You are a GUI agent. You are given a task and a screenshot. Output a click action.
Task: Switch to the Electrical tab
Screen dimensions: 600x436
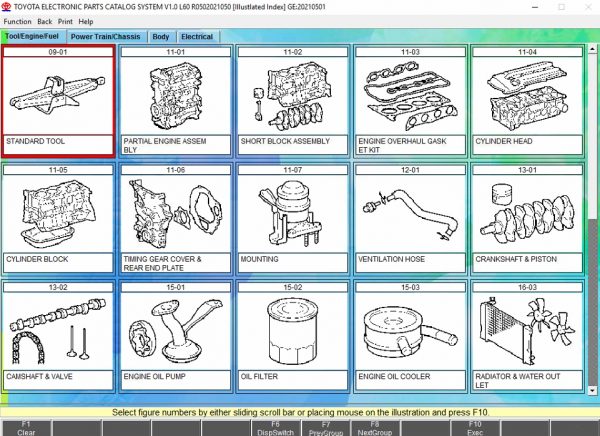point(197,37)
